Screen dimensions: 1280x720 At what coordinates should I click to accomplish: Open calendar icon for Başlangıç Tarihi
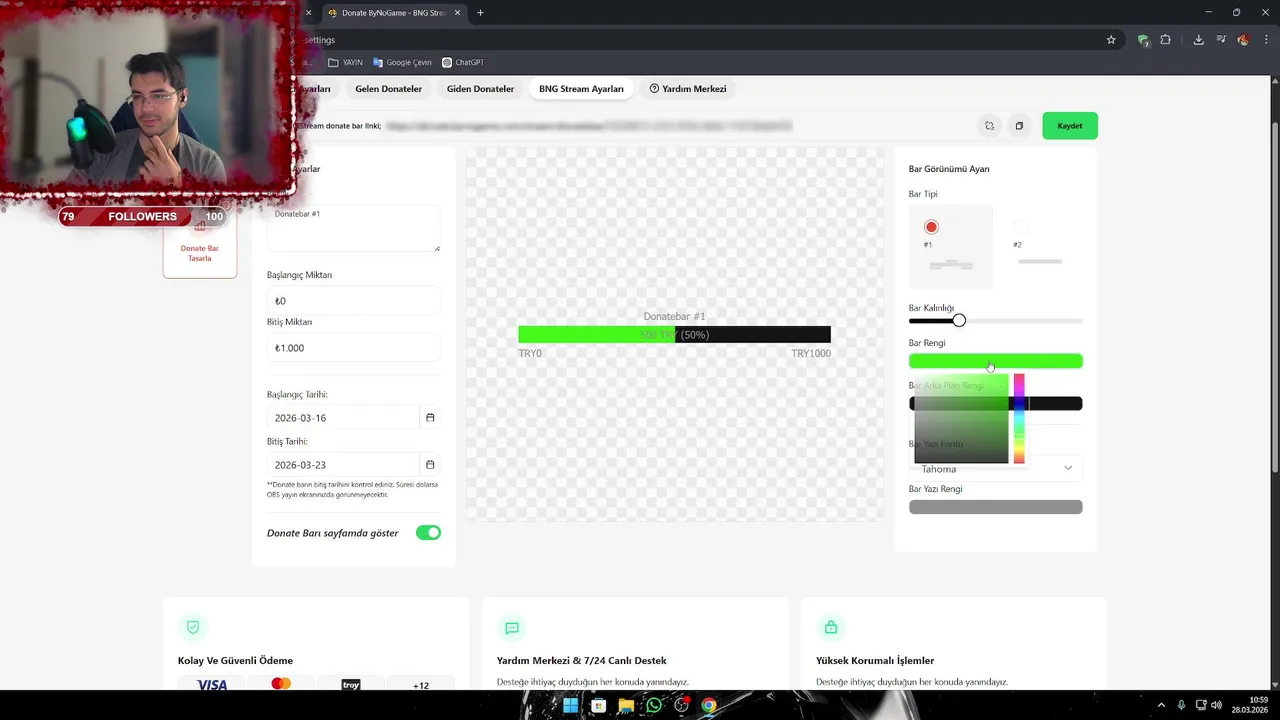click(430, 418)
